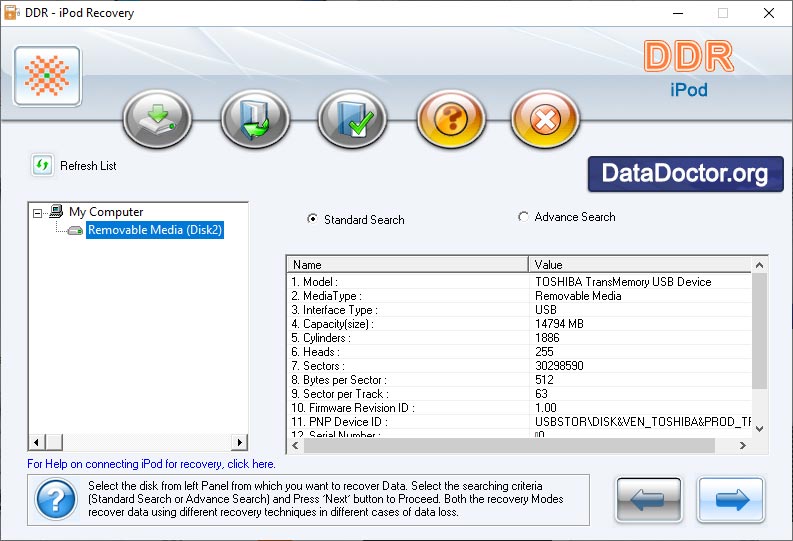Screen dimensions: 793x541
Task: Click the tree panel horizontal scroll thumb
Action: [x=54, y=442]
